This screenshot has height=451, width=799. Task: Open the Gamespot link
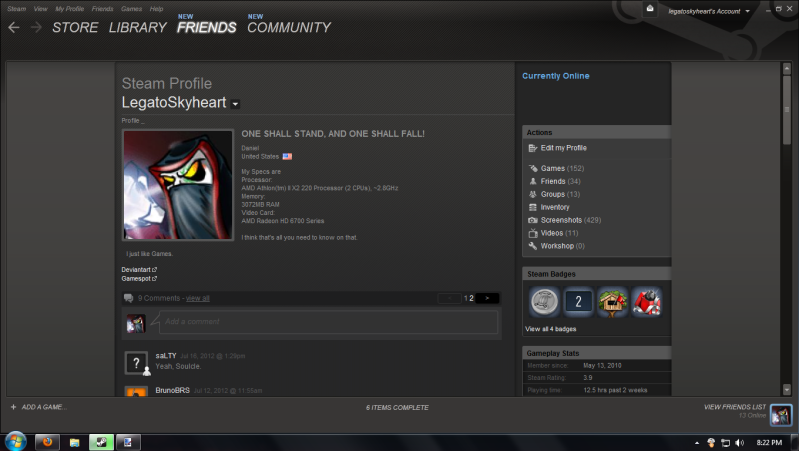click(139, 279)
